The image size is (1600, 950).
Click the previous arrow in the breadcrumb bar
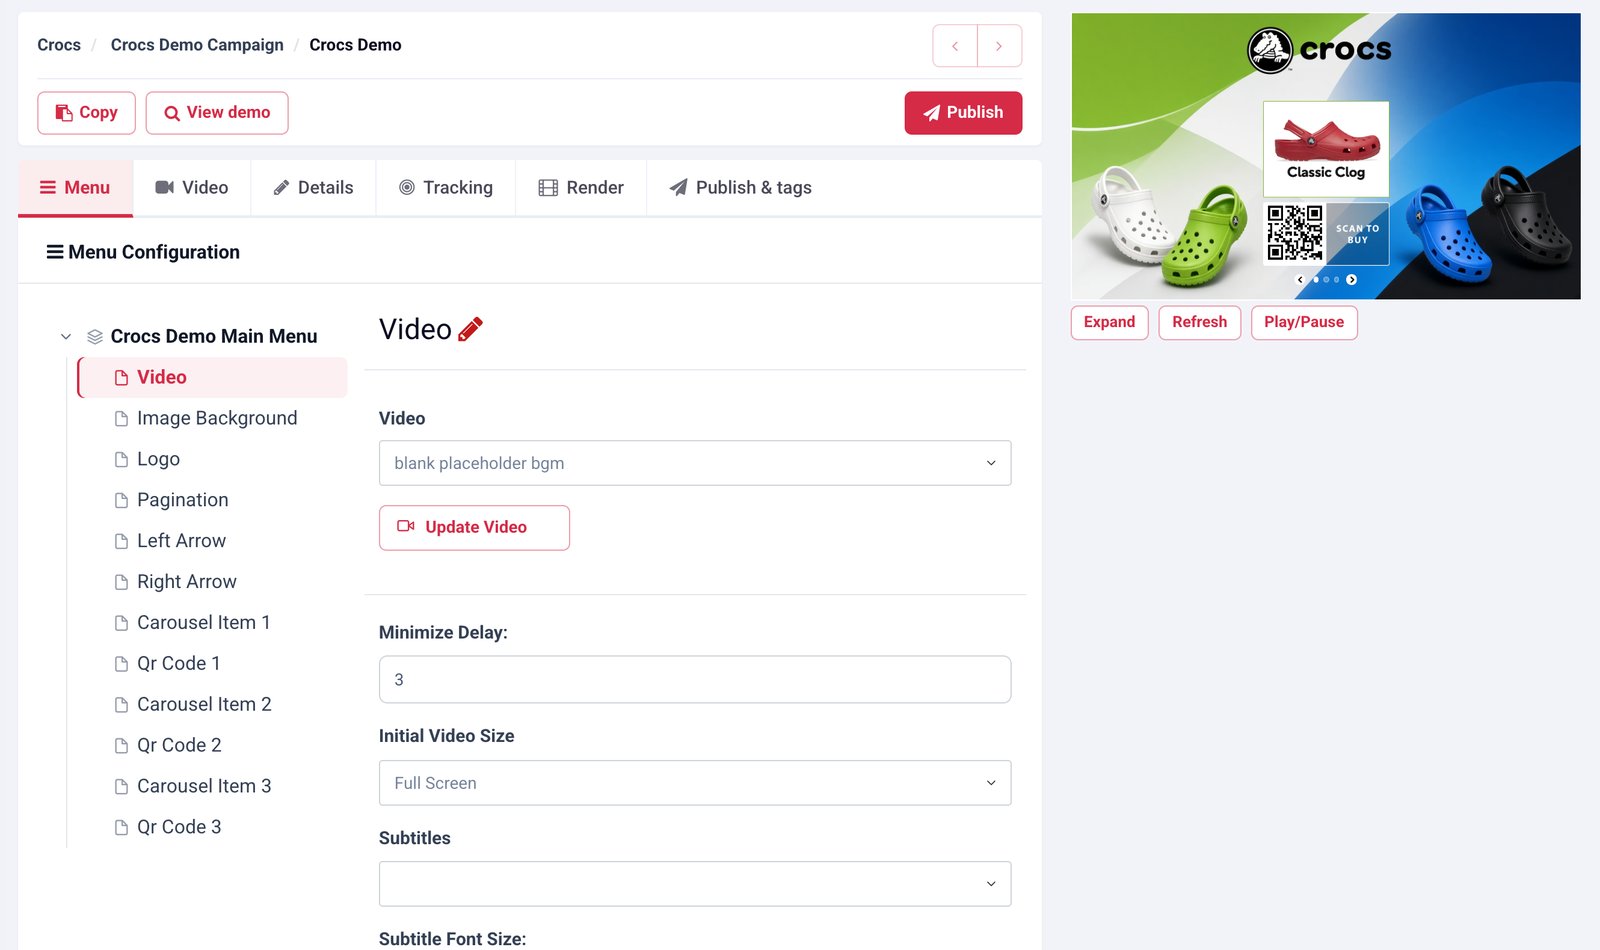tap(955, 46)
